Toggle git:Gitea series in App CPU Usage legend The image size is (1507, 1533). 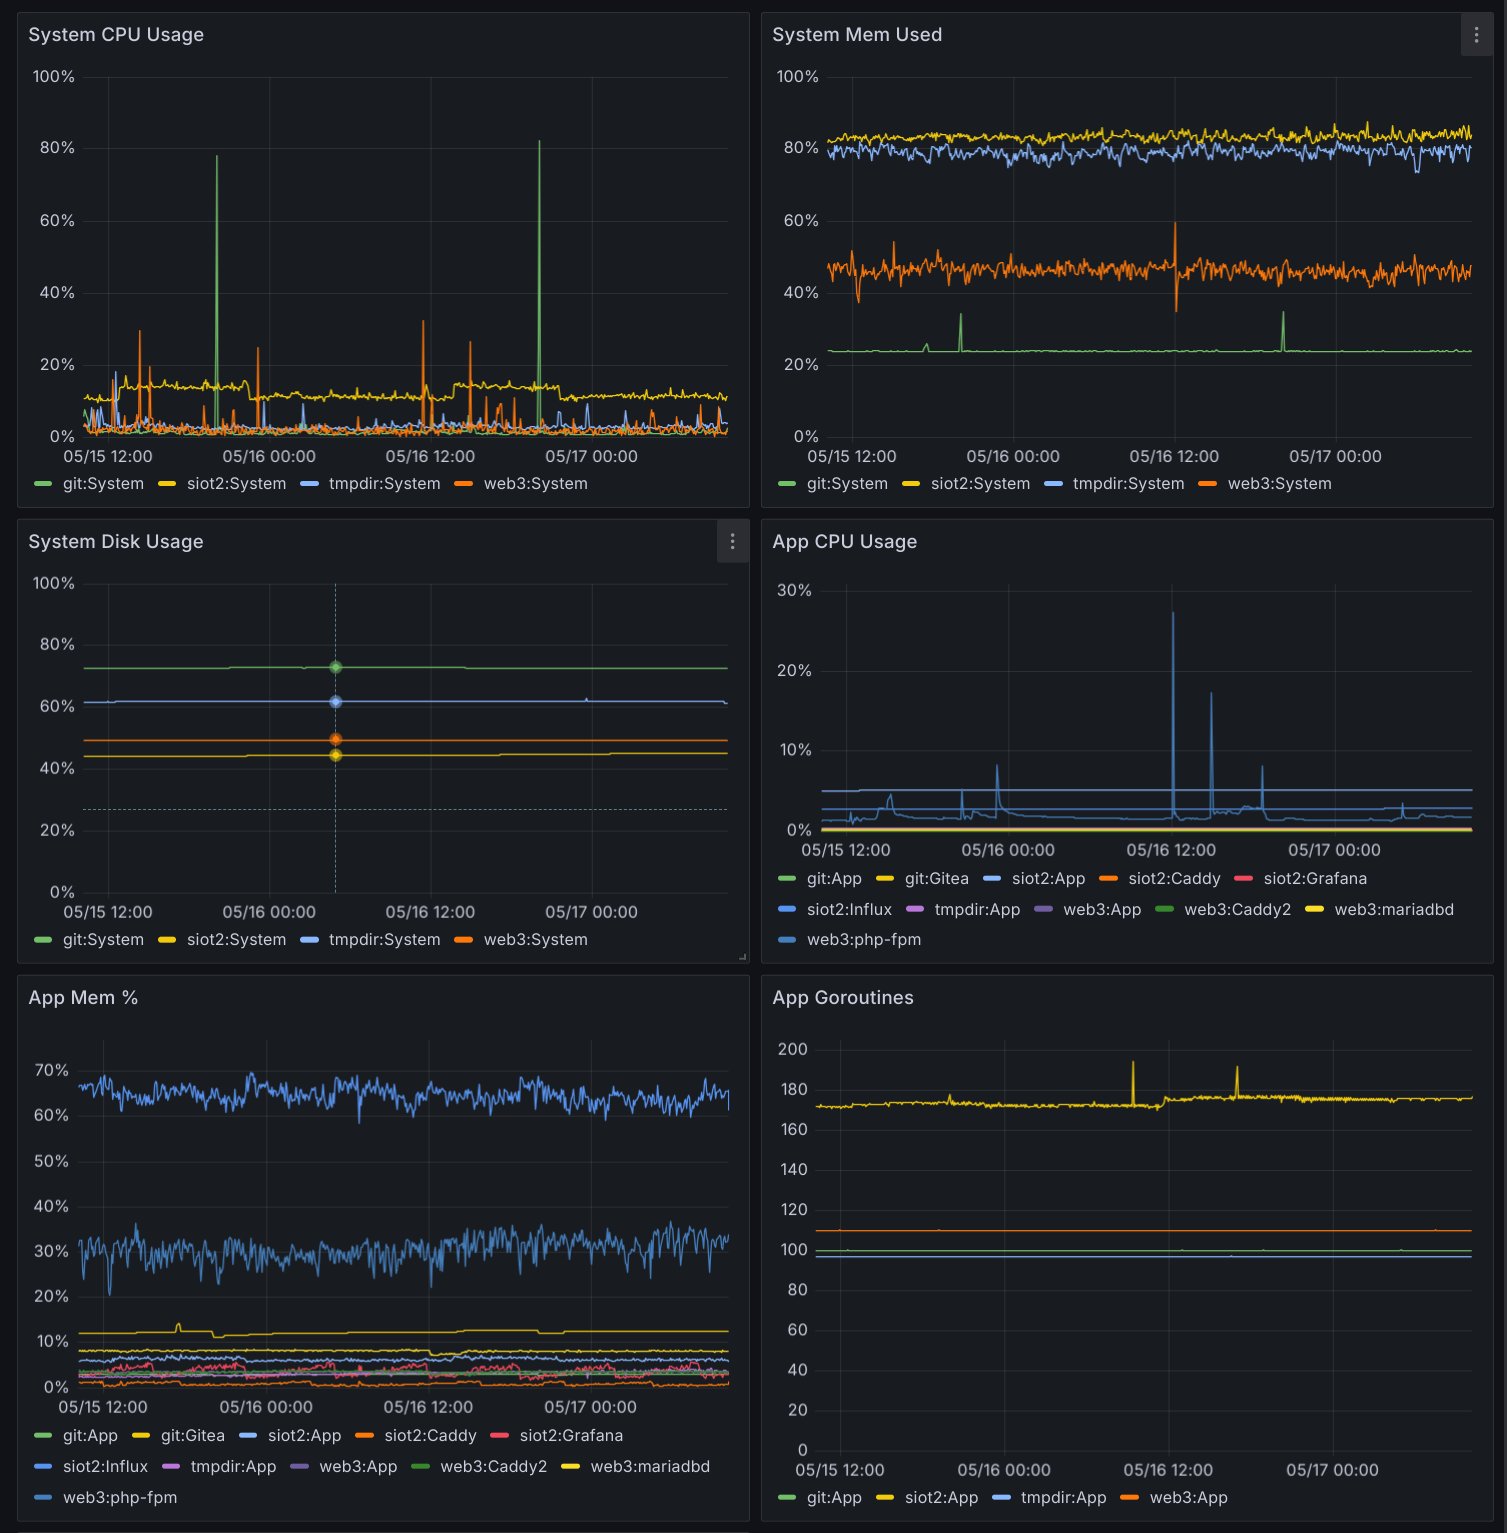tap(936, 879)
